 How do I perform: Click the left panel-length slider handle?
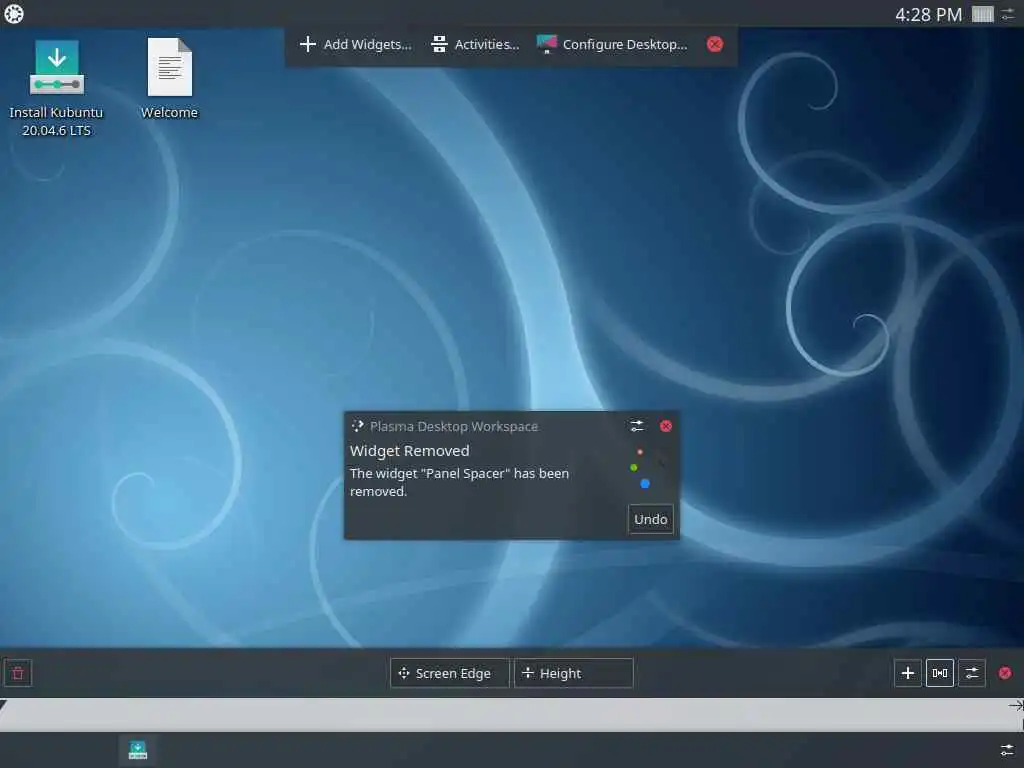pos(4,705)
